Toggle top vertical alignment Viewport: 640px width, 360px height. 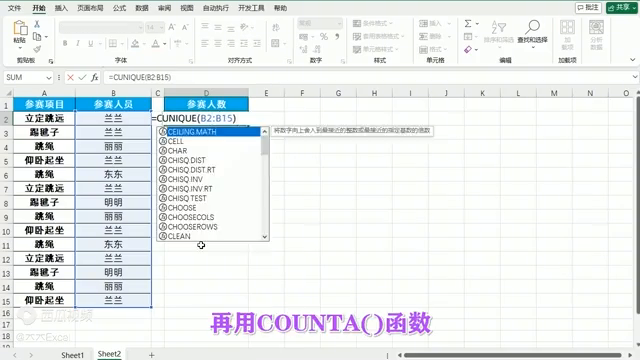[x=205, y=27]
